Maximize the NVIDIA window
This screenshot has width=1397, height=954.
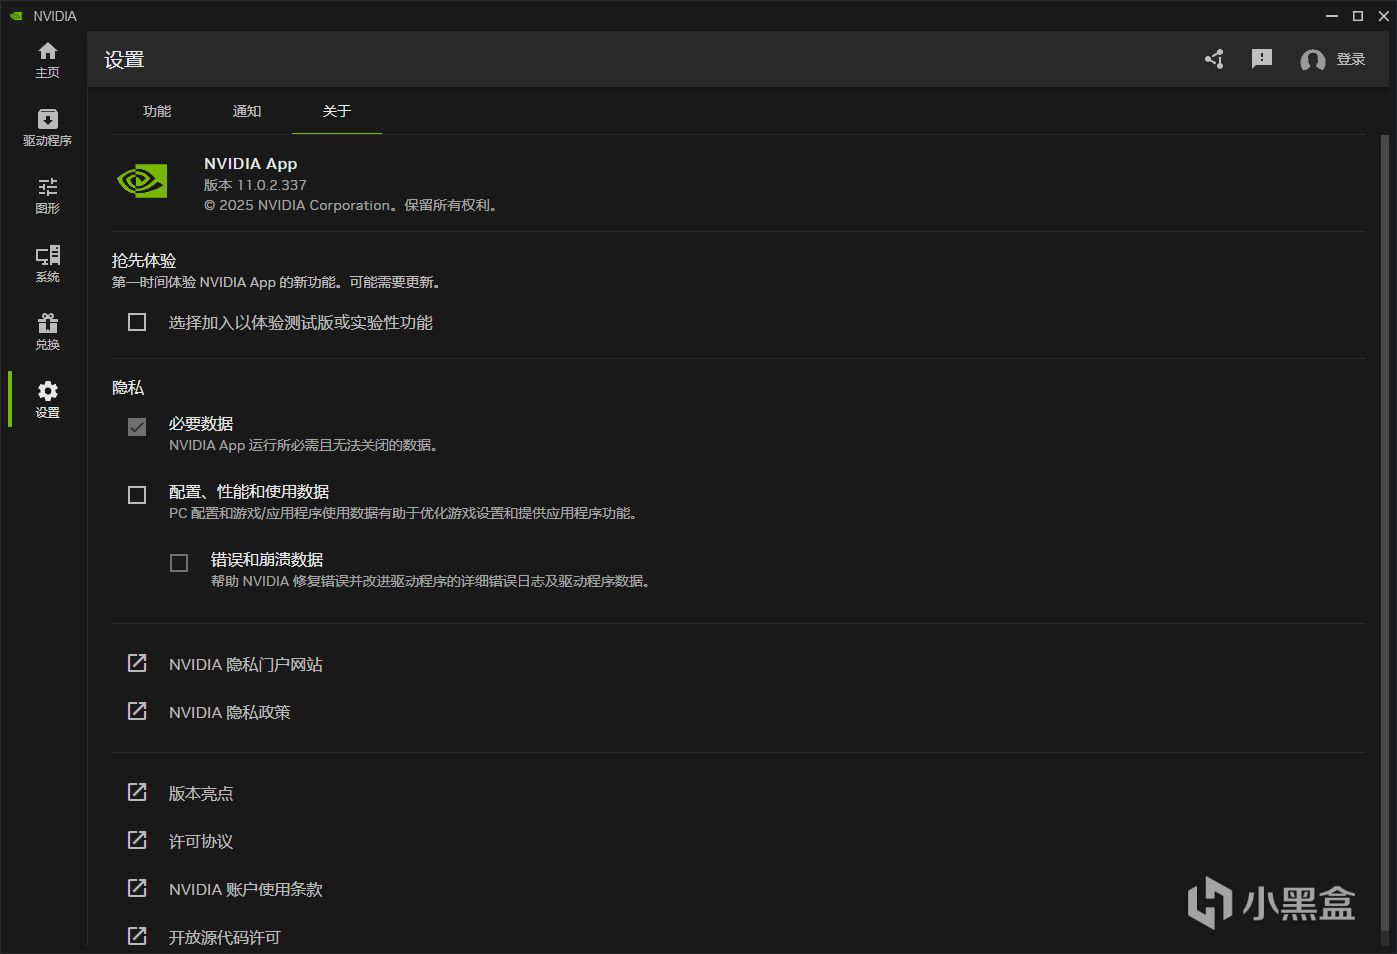[1358, 16]
